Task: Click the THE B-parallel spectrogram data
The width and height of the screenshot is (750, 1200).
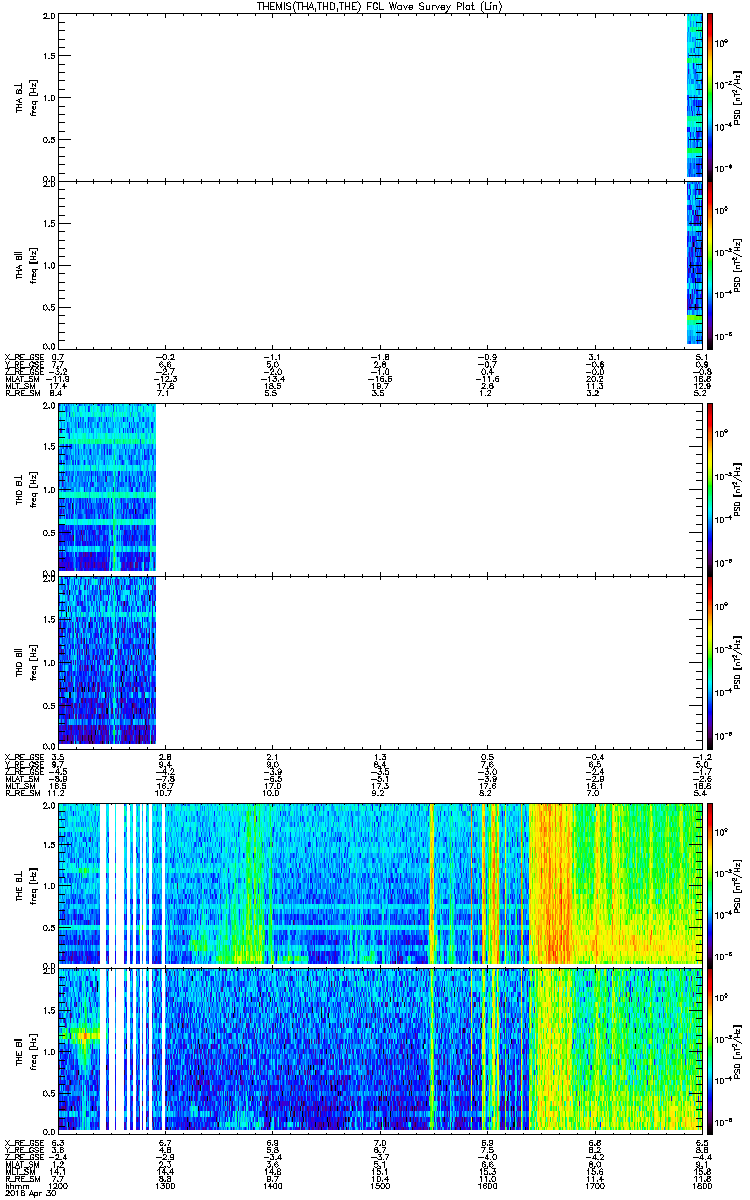Action: pyautogui.click(x=380, y=1051)
